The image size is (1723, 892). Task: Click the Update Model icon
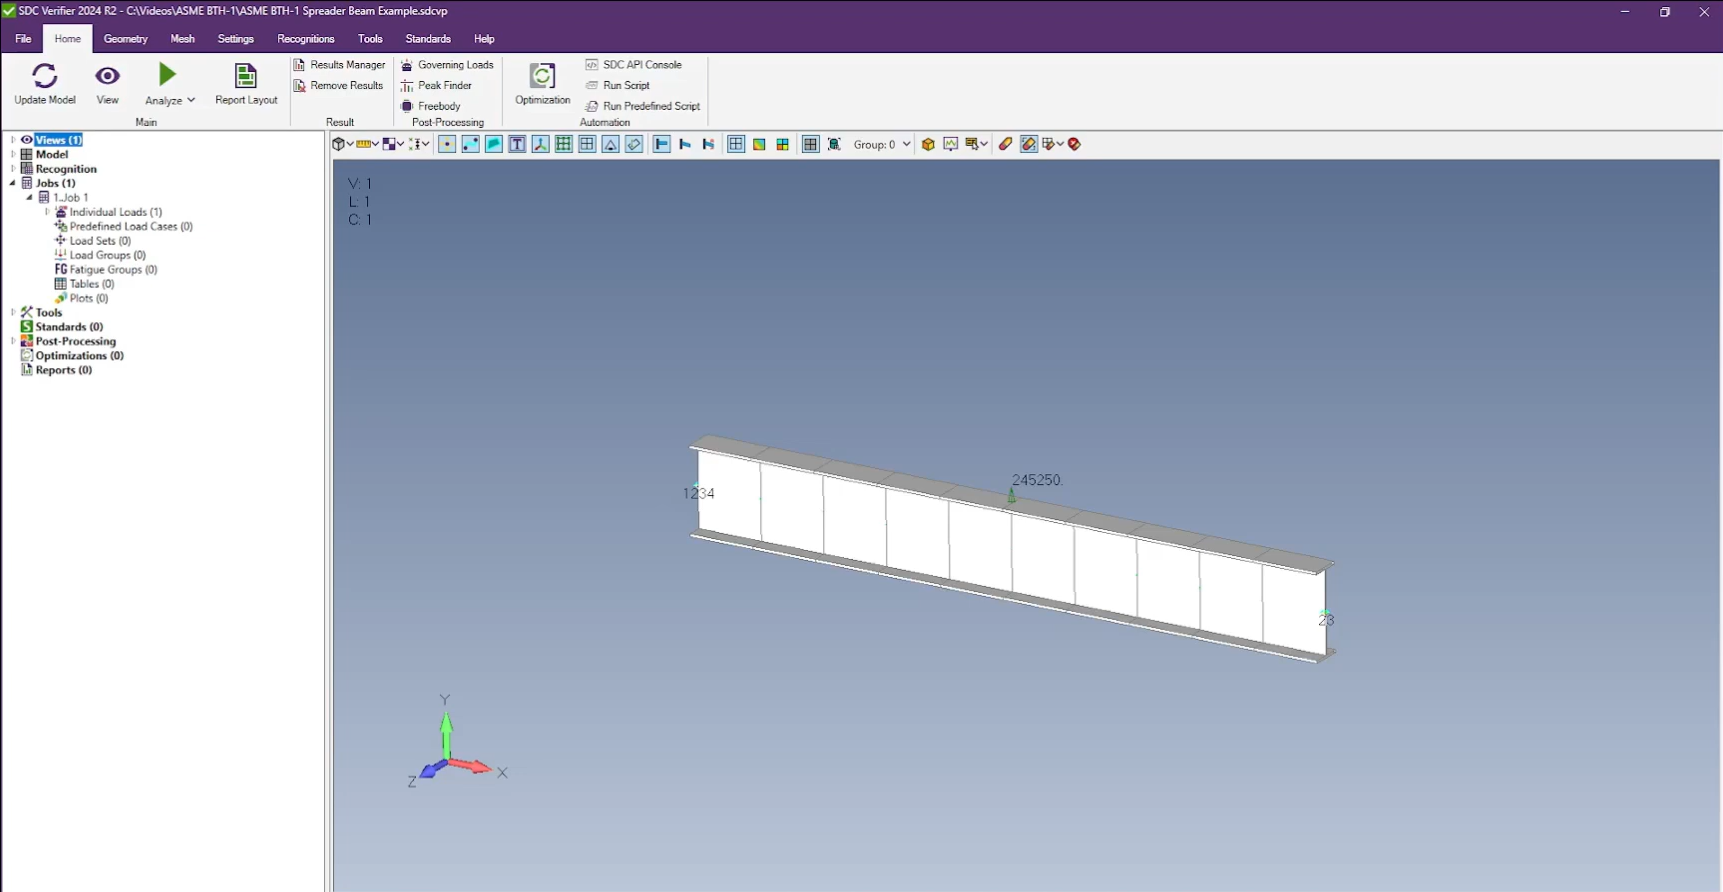click(x=44, y=77)
